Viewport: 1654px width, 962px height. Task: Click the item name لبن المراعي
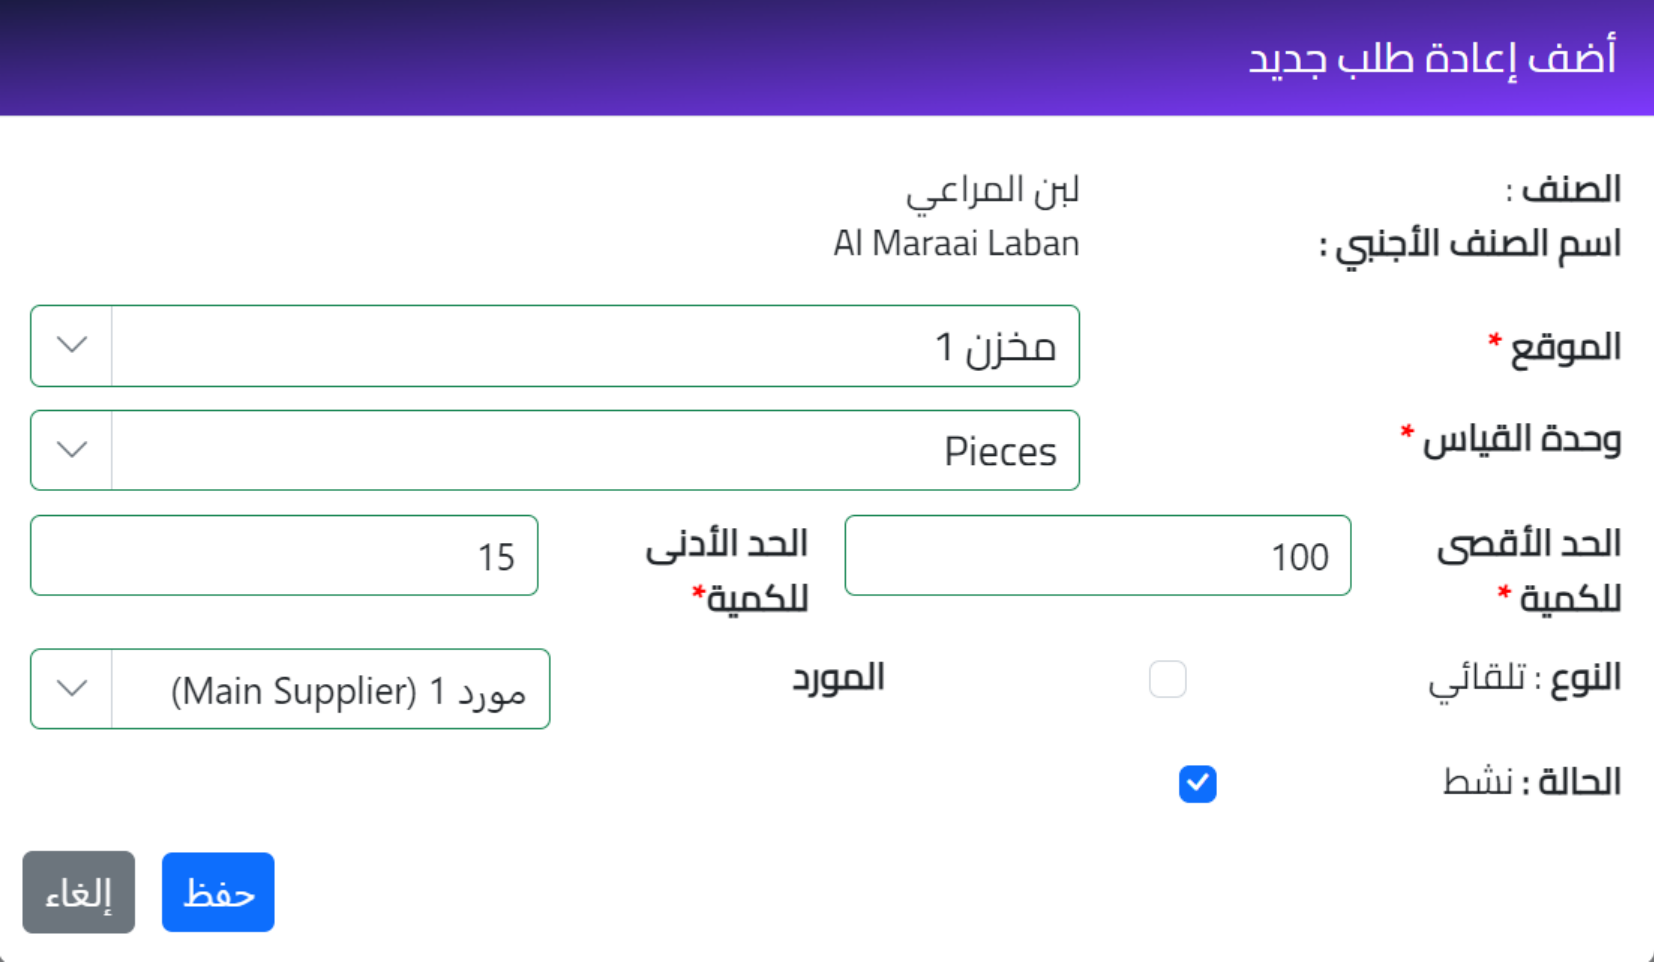click(x=992, y=190)
